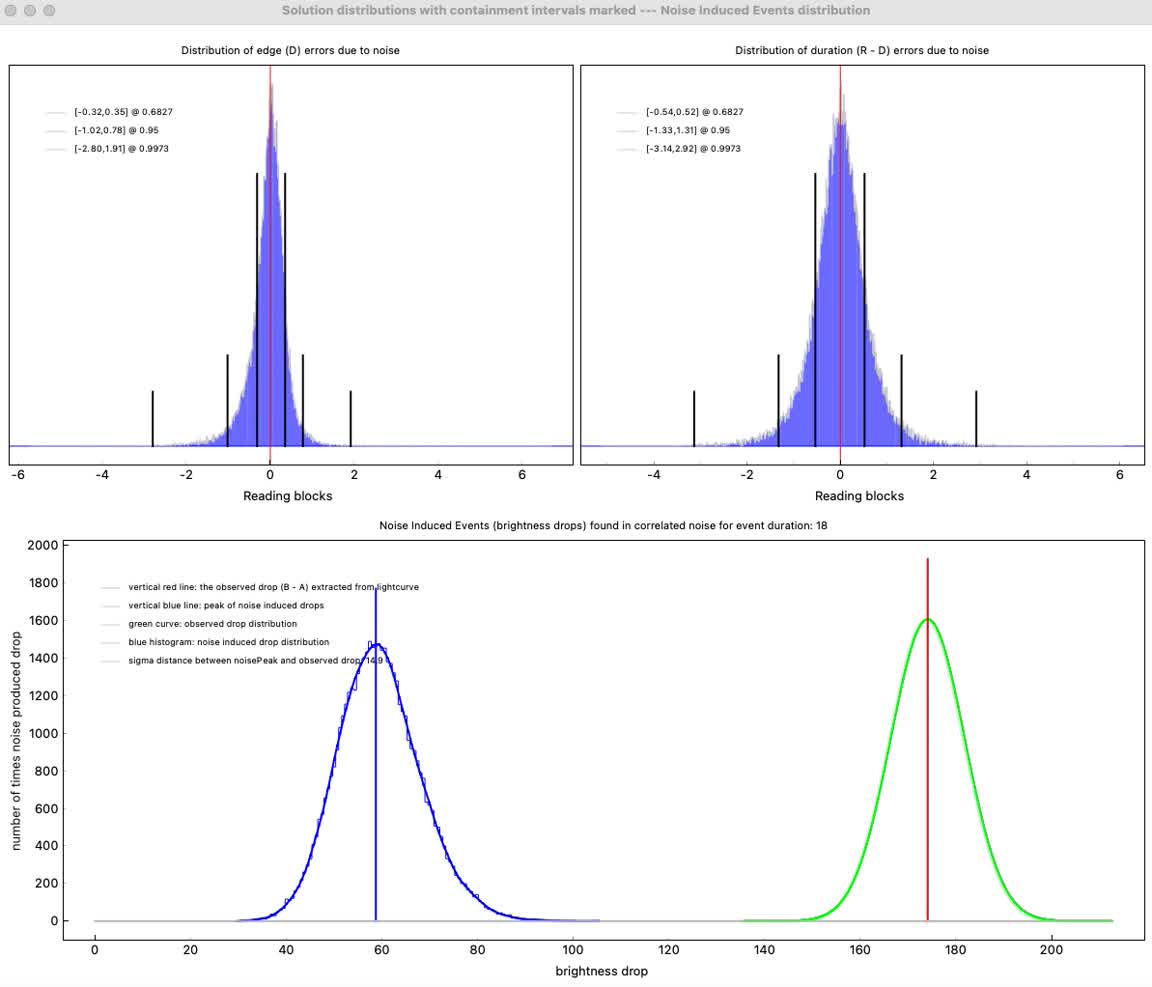
Task: Click the duration (R - D) errors plot title
Action: click(861, 50)
